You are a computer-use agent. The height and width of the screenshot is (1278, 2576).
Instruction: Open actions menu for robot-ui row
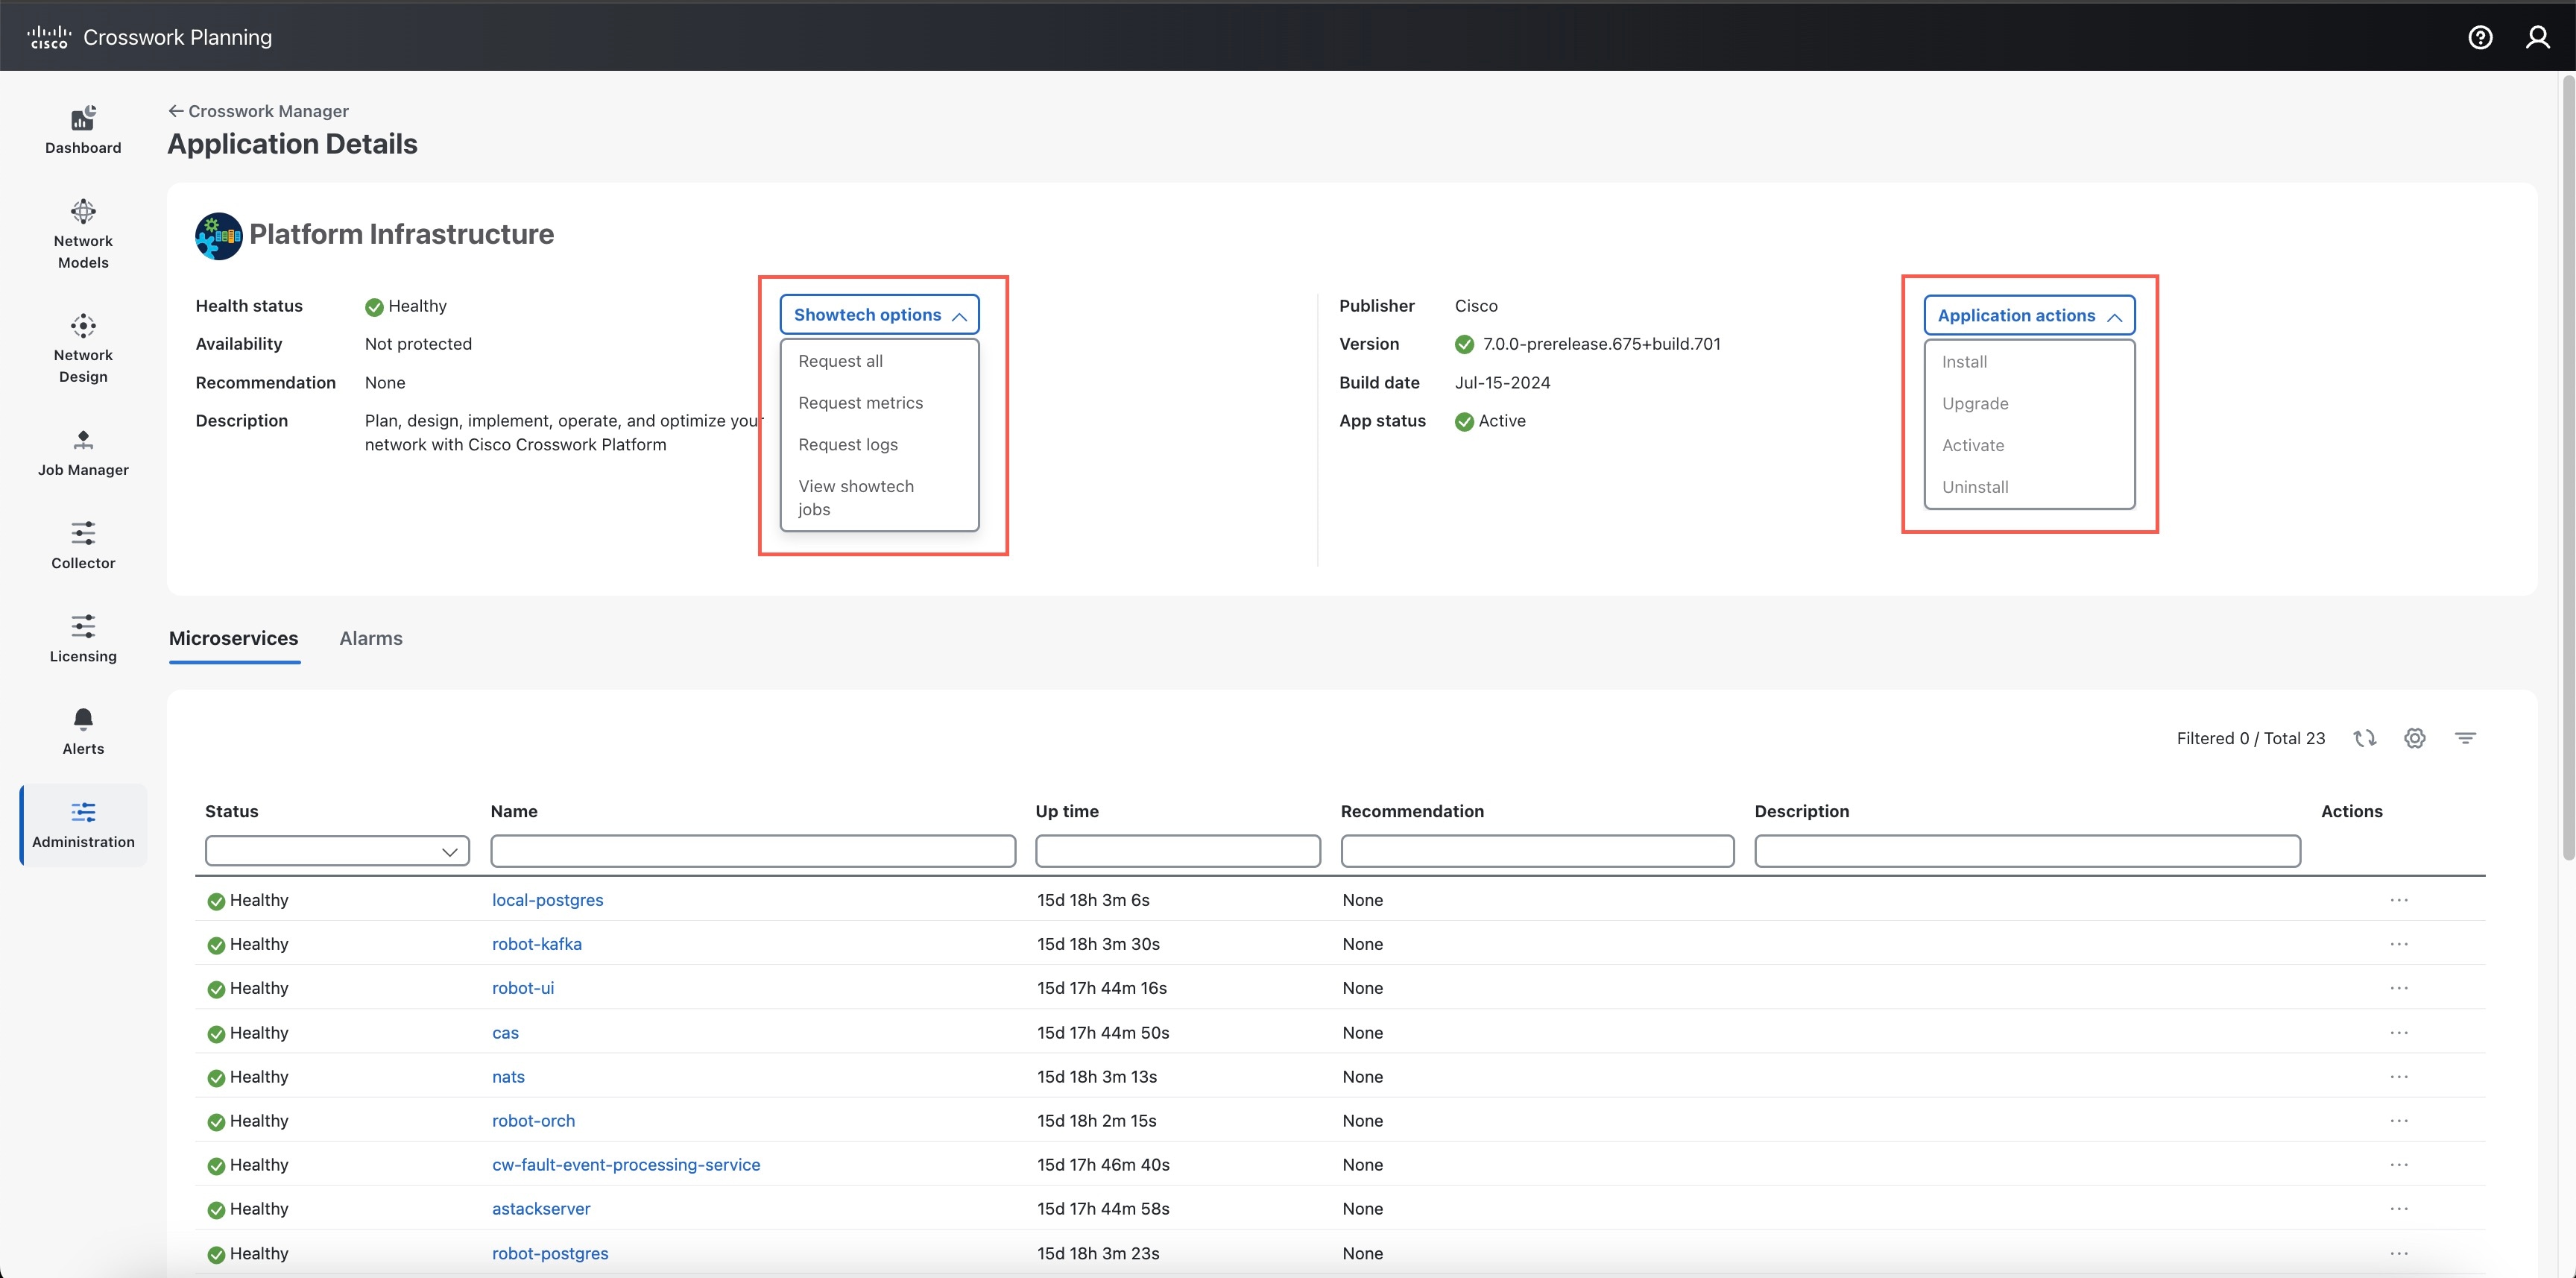(2399, 988)
